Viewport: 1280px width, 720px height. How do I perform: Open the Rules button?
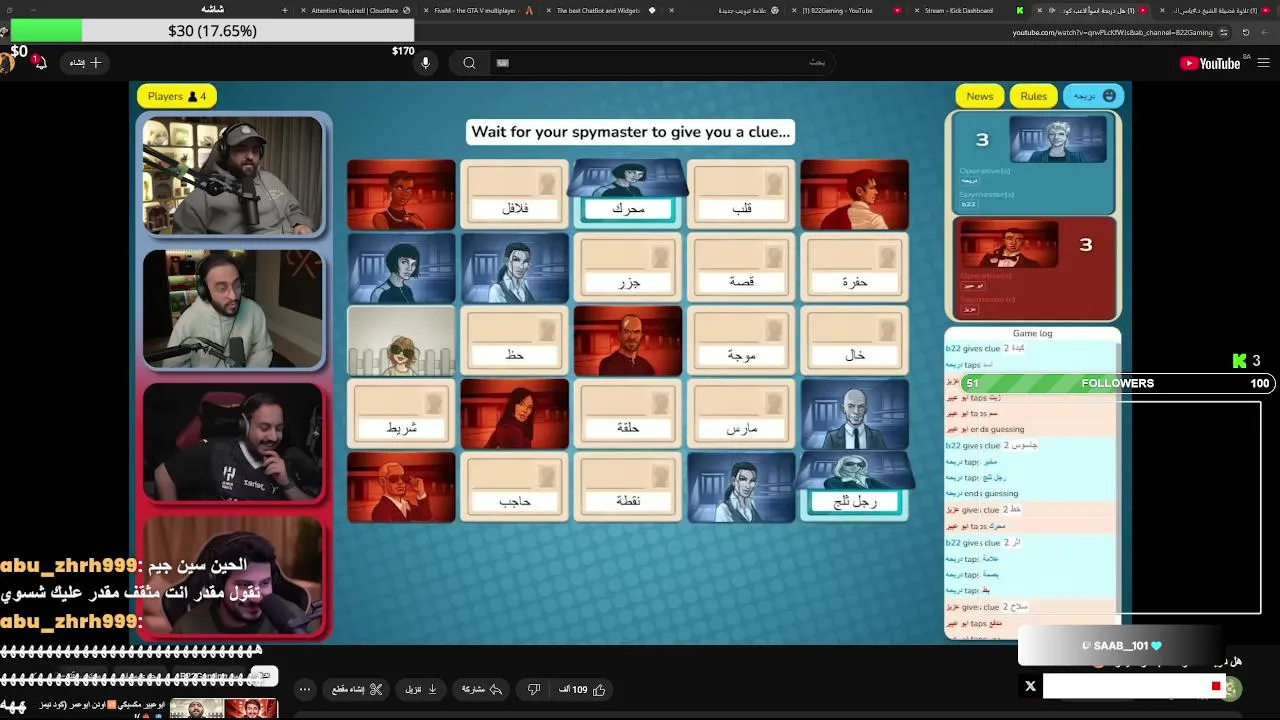coord(1033,96)
